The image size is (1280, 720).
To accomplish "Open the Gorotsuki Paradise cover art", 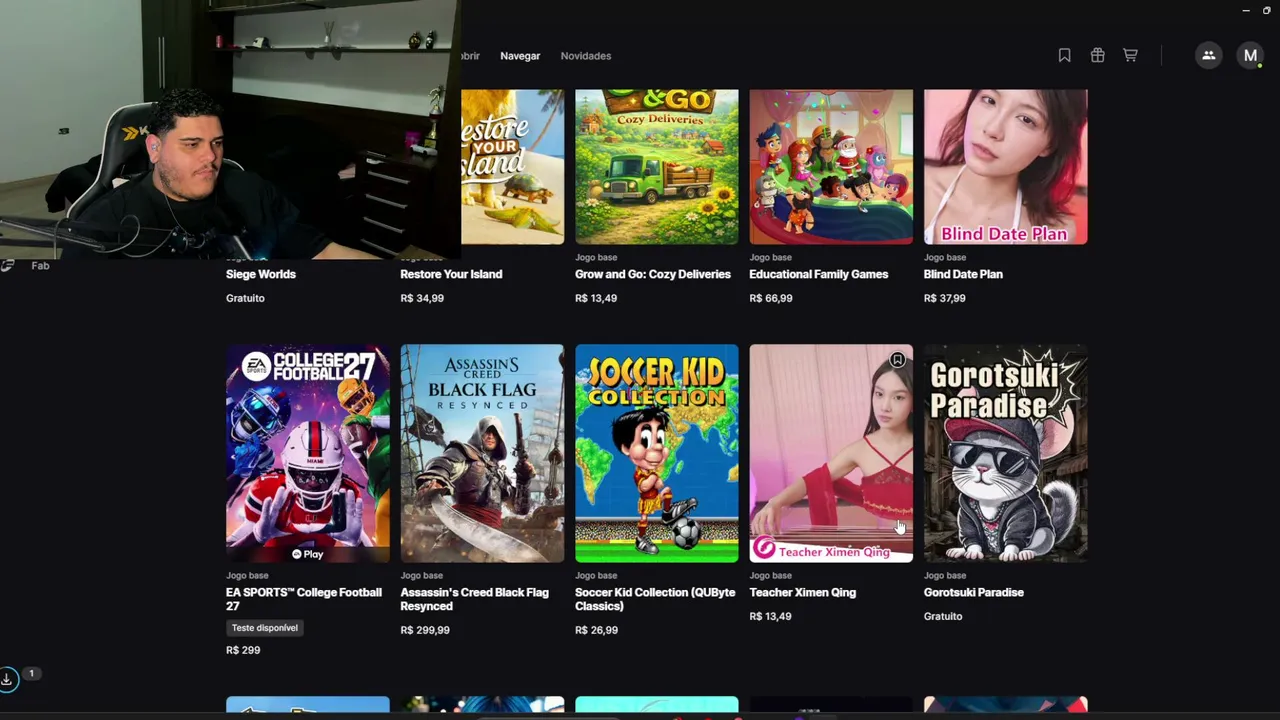I will point(1006,454).
